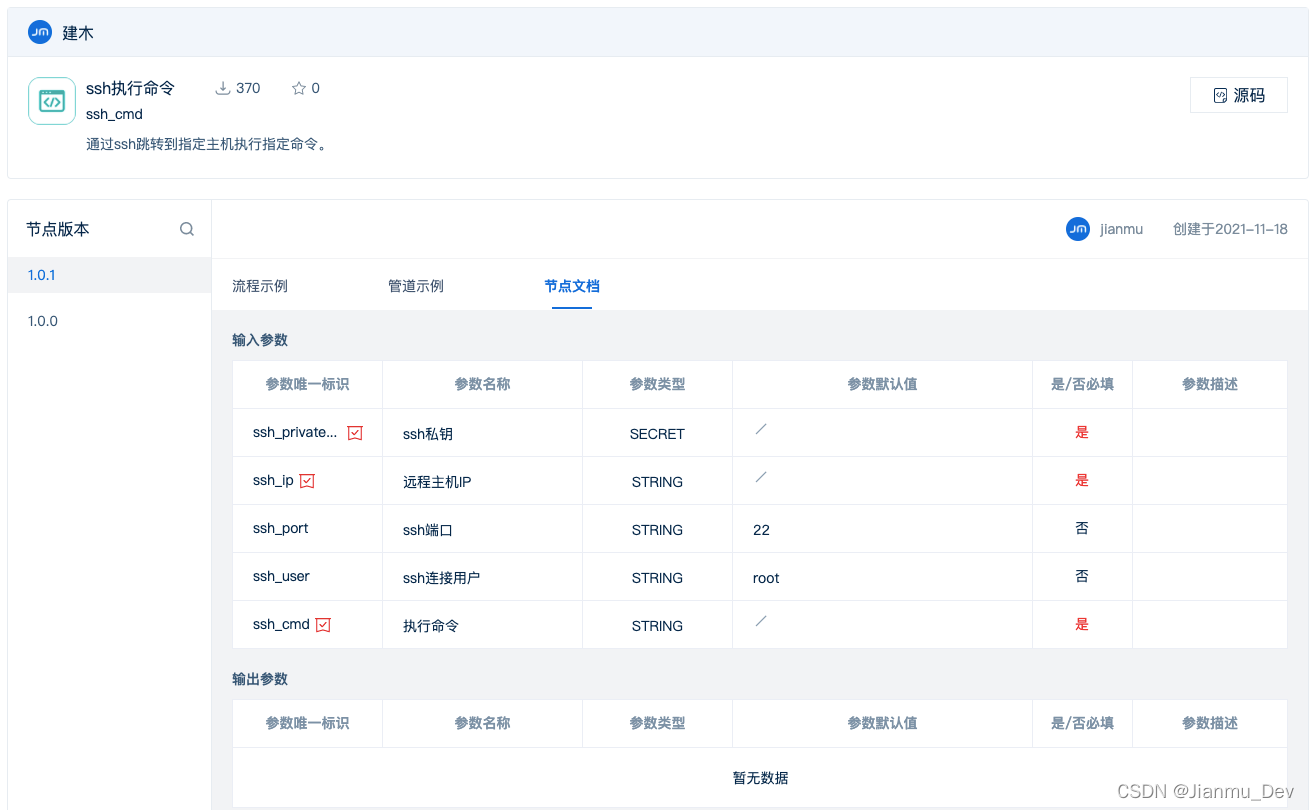Click the checkmark beside ssh_cmd parameter
The image size is (1309, 810).
[322, 623]
